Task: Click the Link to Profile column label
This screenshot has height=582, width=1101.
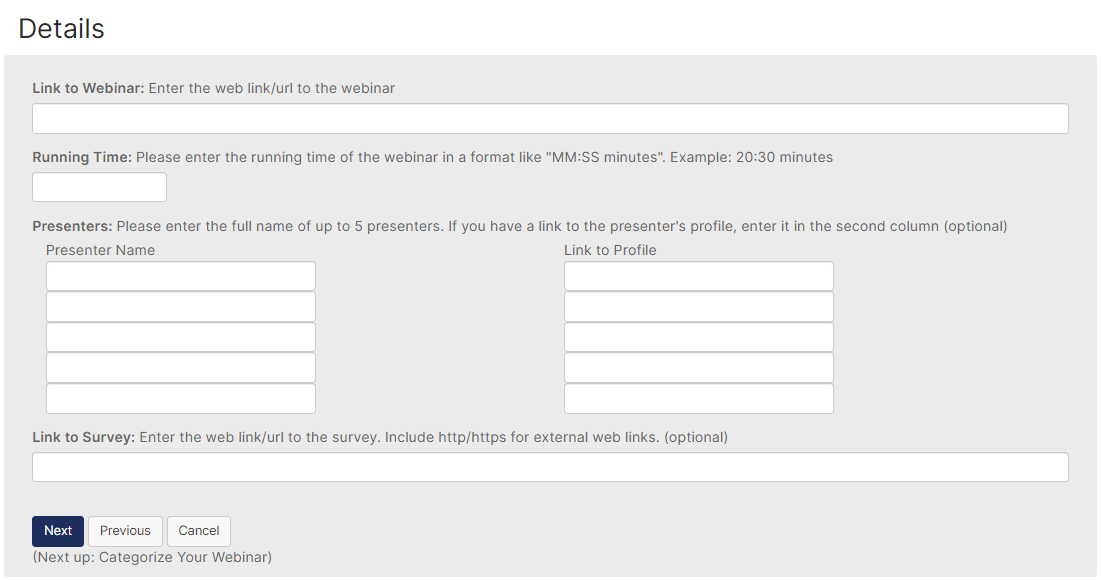Action: pyautogui.click(x=610, y=250)
